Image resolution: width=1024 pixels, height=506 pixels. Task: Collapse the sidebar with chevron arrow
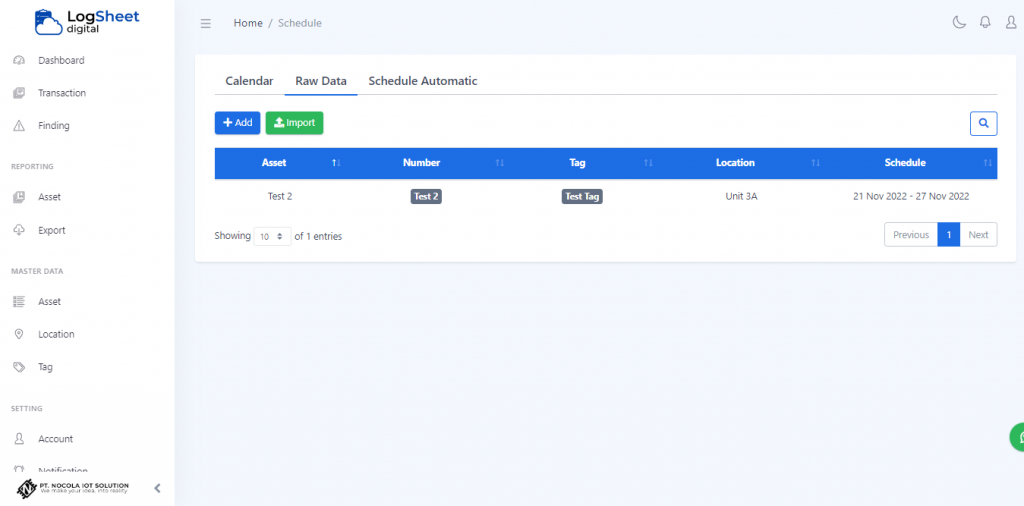[x=157, y=488]
